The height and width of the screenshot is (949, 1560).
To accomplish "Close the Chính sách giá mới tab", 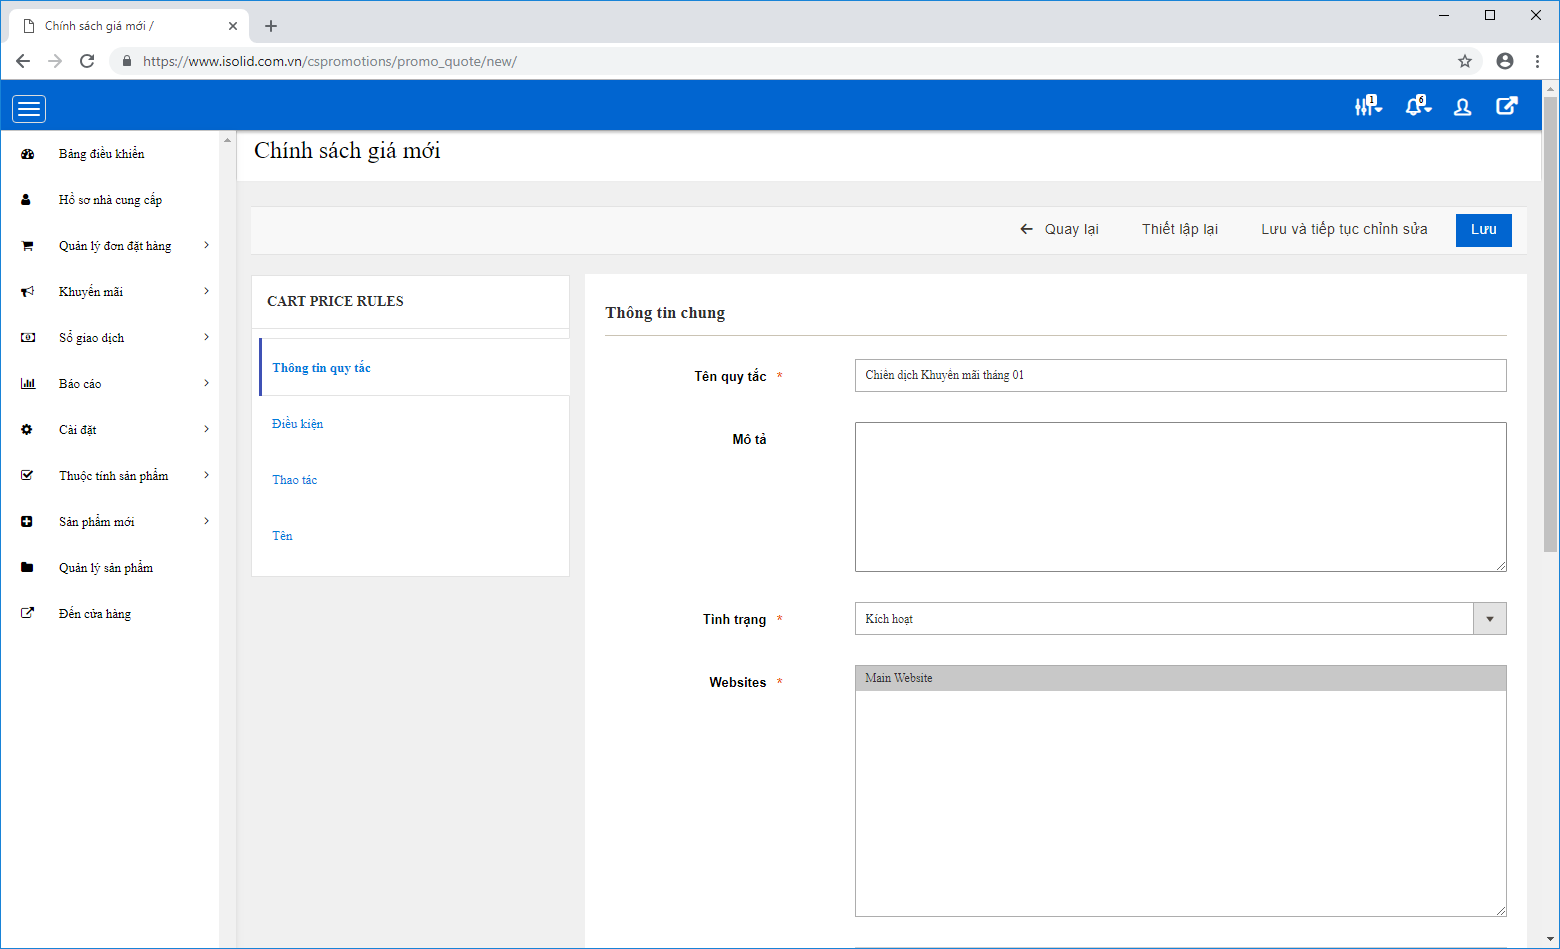I will (233, 26).
